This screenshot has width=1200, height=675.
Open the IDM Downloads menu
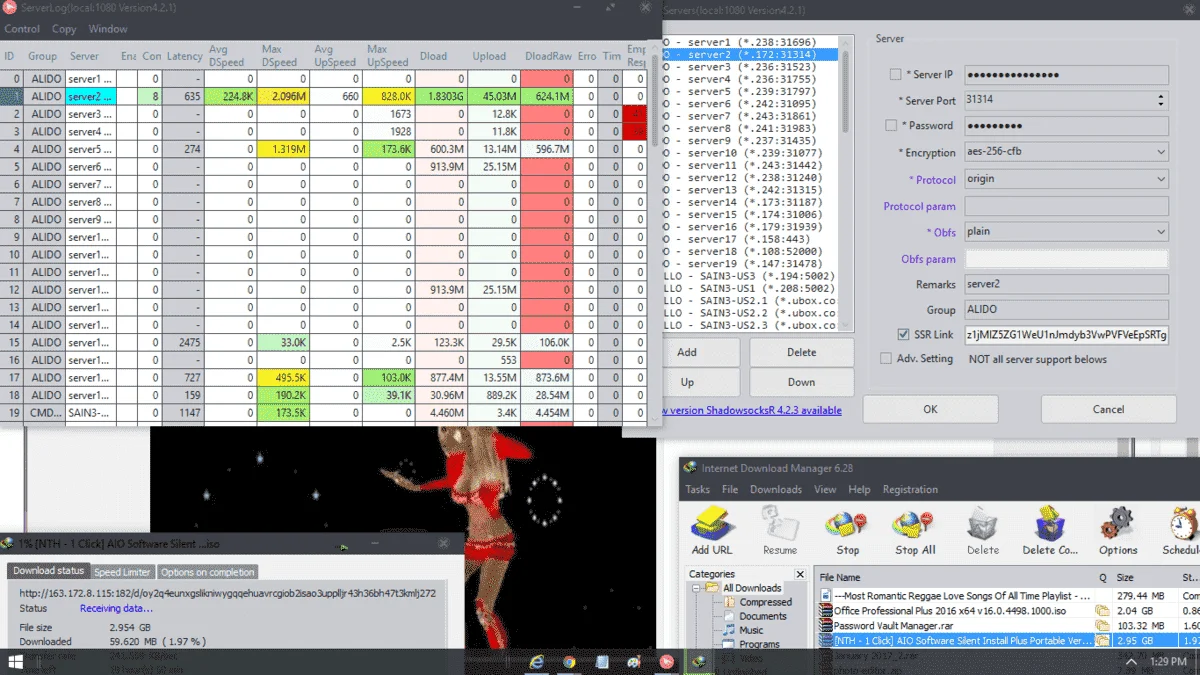(x=776, y=490)
